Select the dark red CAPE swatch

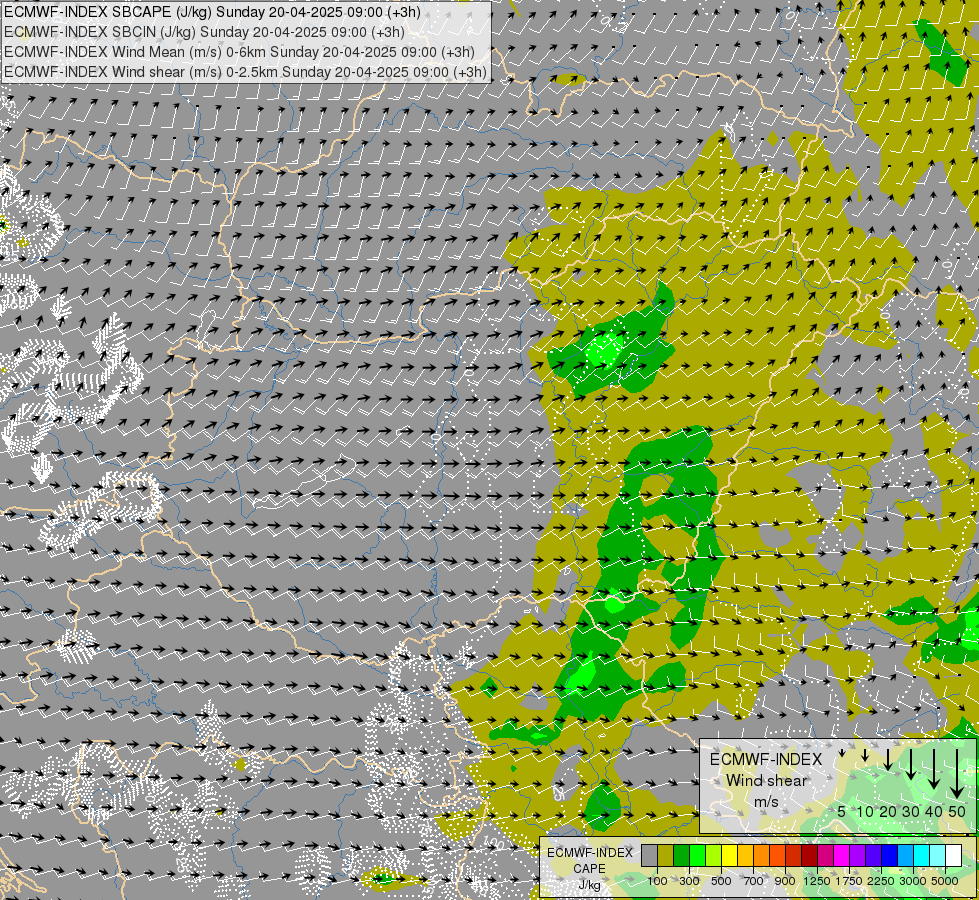click(810, 855)
